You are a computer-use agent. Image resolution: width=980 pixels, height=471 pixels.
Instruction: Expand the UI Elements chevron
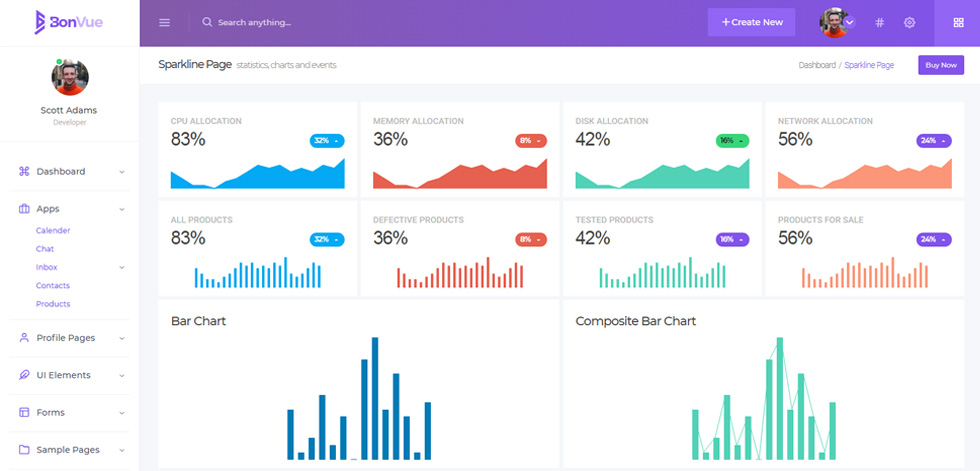tap(122, 375)
